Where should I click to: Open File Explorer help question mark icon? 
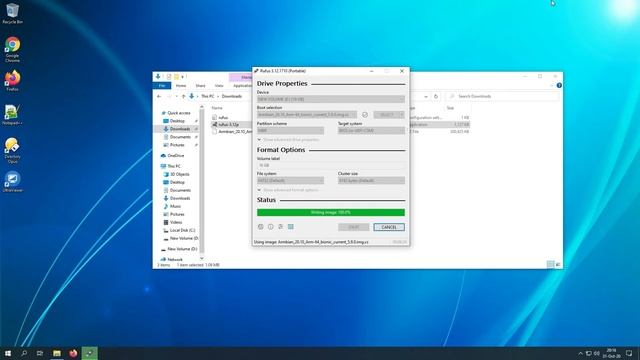pos(559,85)
